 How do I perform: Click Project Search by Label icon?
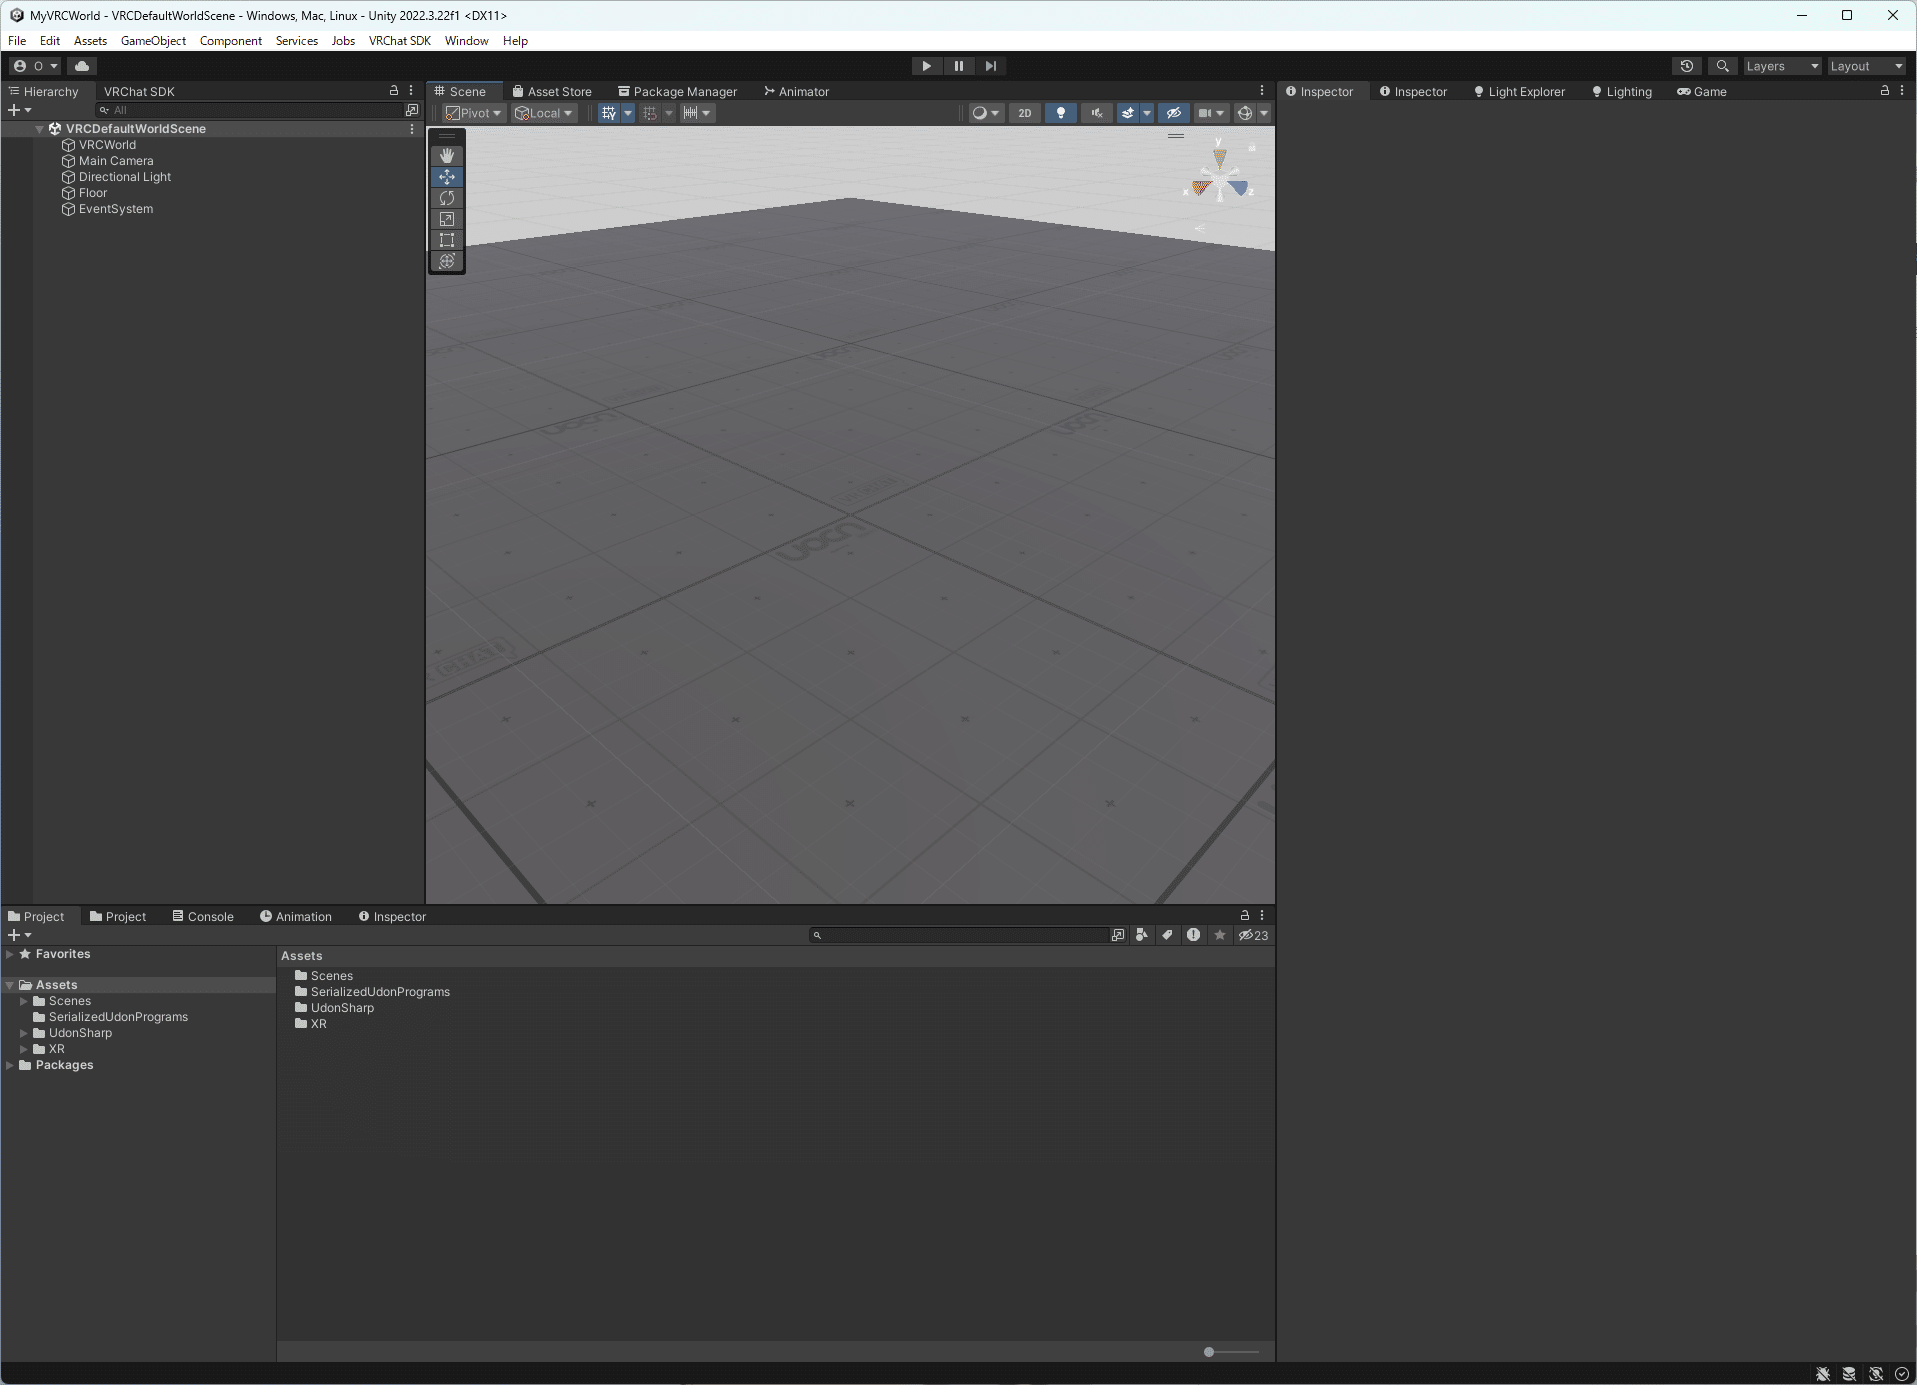click(1168, 935)
